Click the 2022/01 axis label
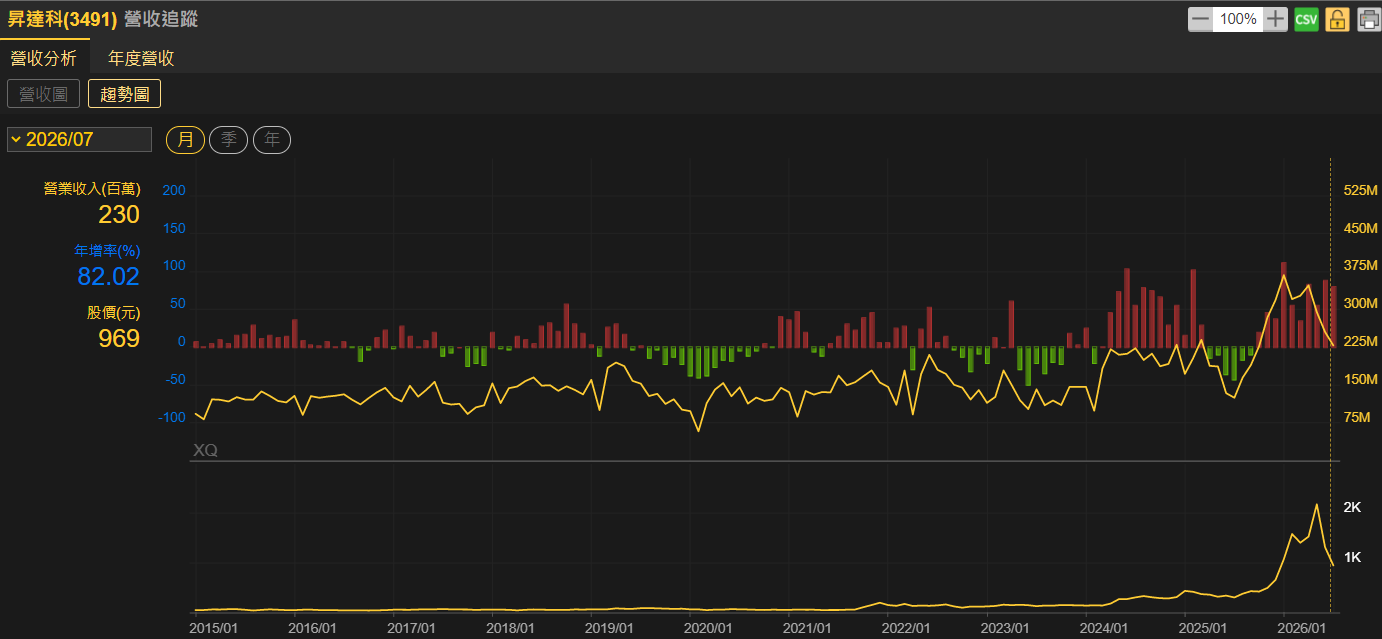 [x=906, y=627]
